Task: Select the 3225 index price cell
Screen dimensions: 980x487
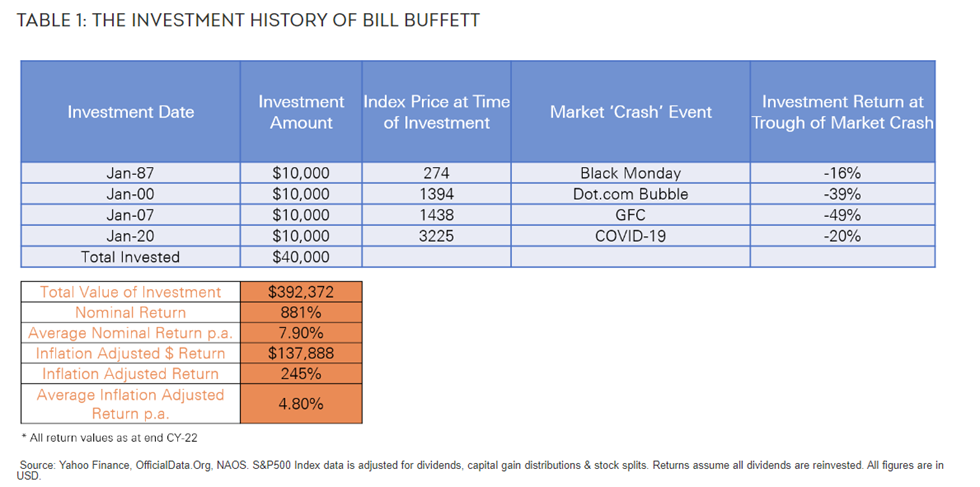Action: (x=436, y=236)
